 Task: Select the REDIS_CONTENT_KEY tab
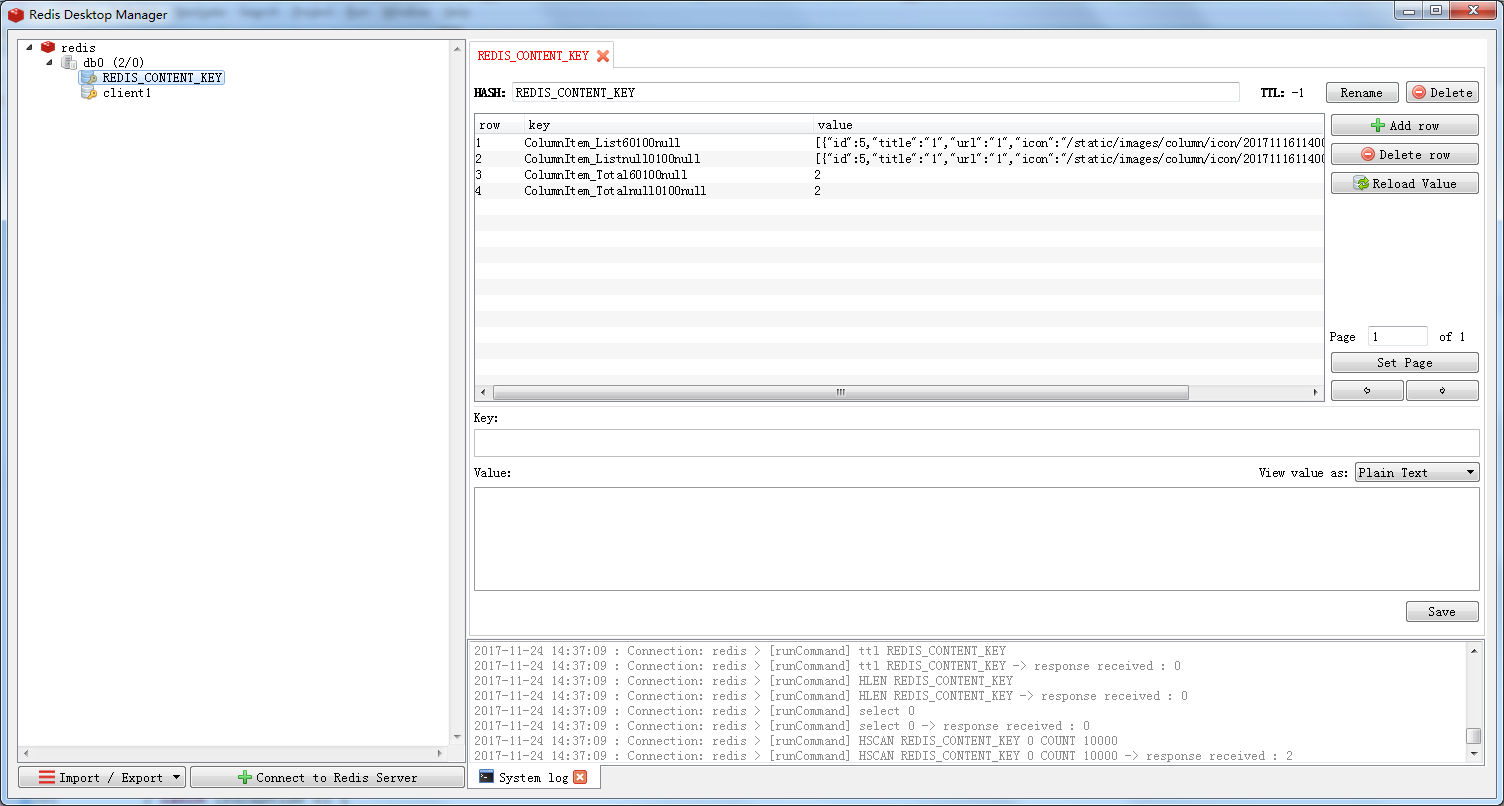pos(533,56)
